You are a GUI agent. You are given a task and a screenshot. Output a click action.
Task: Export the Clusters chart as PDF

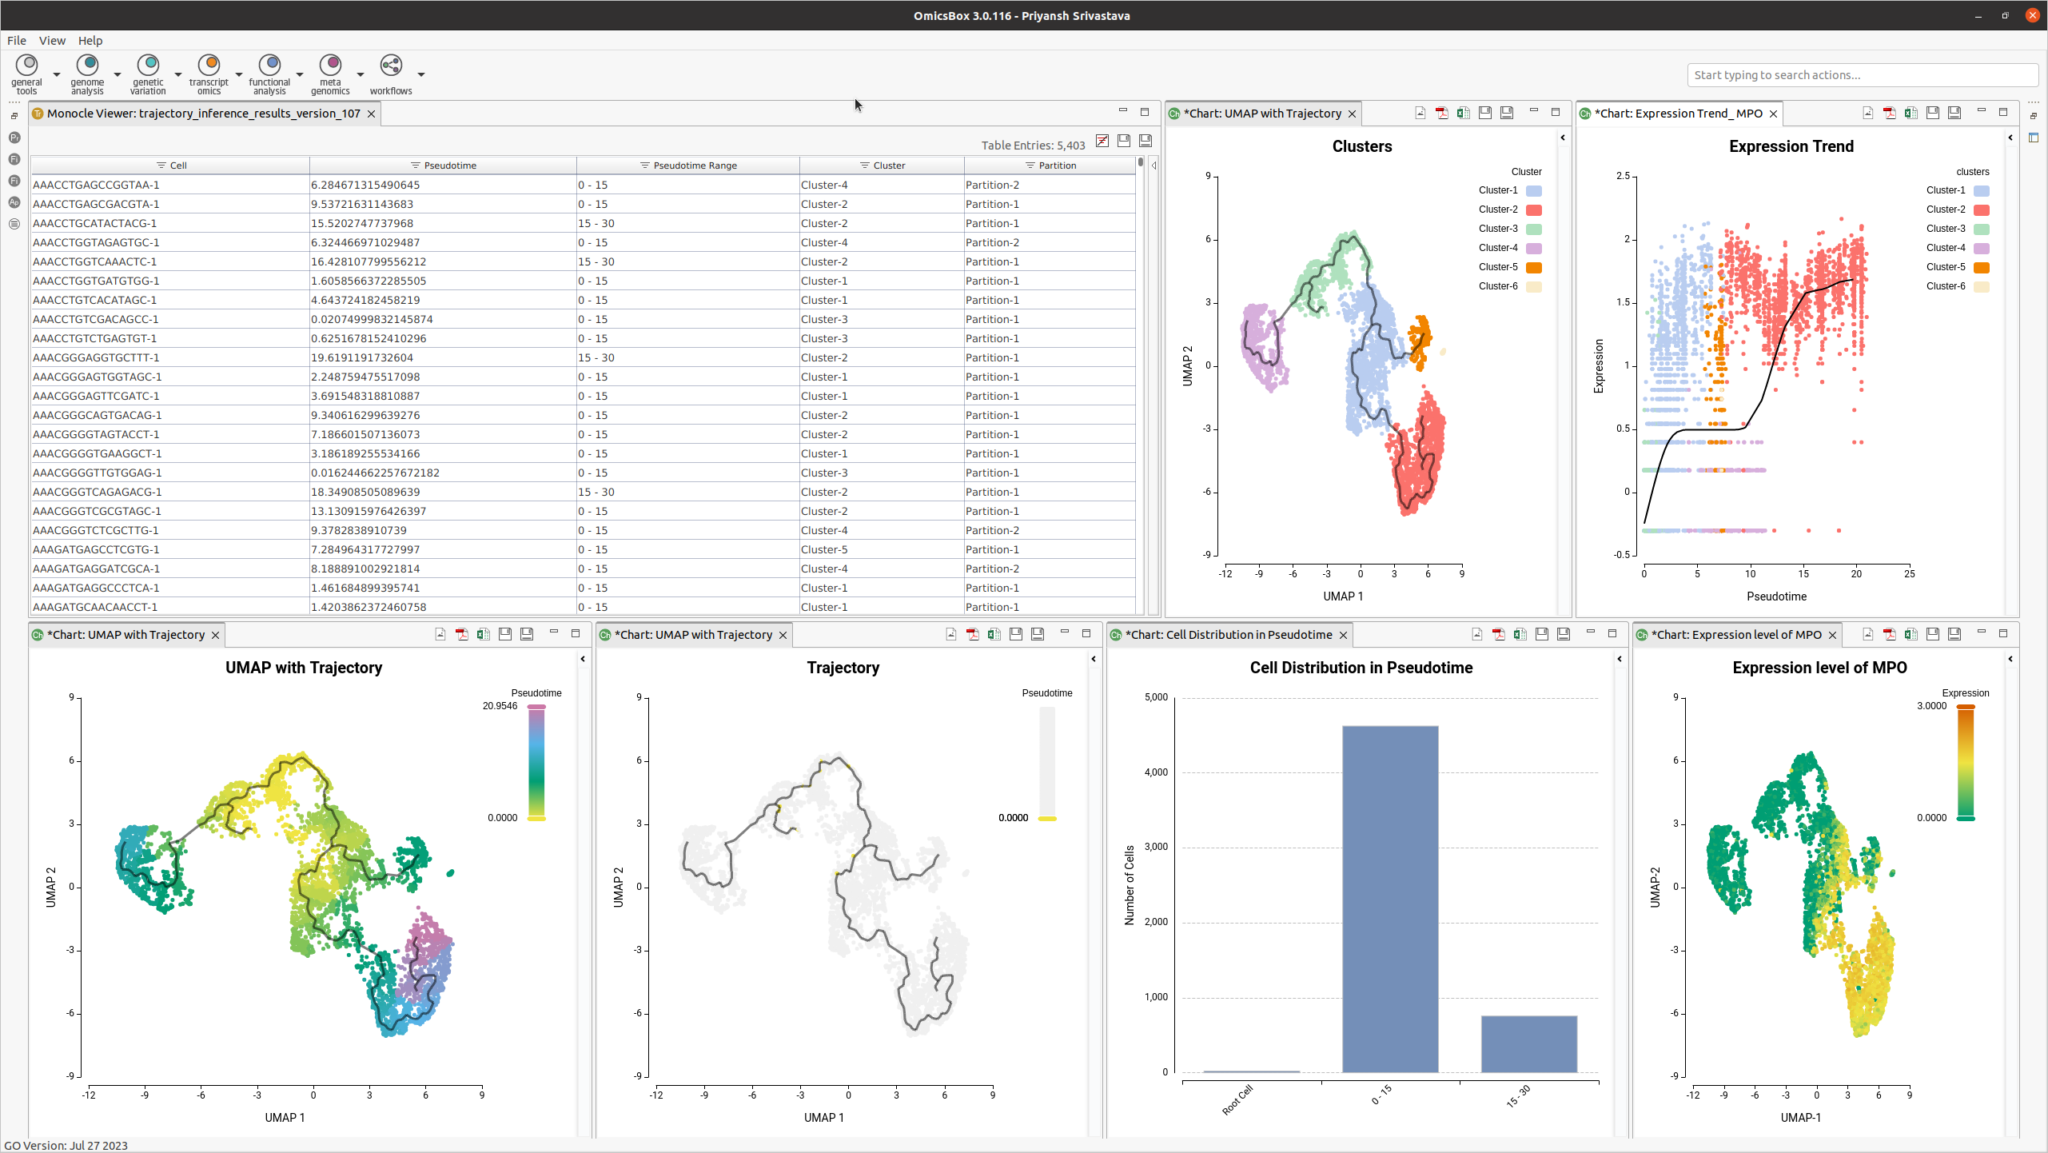click(x=1441, y=113)
